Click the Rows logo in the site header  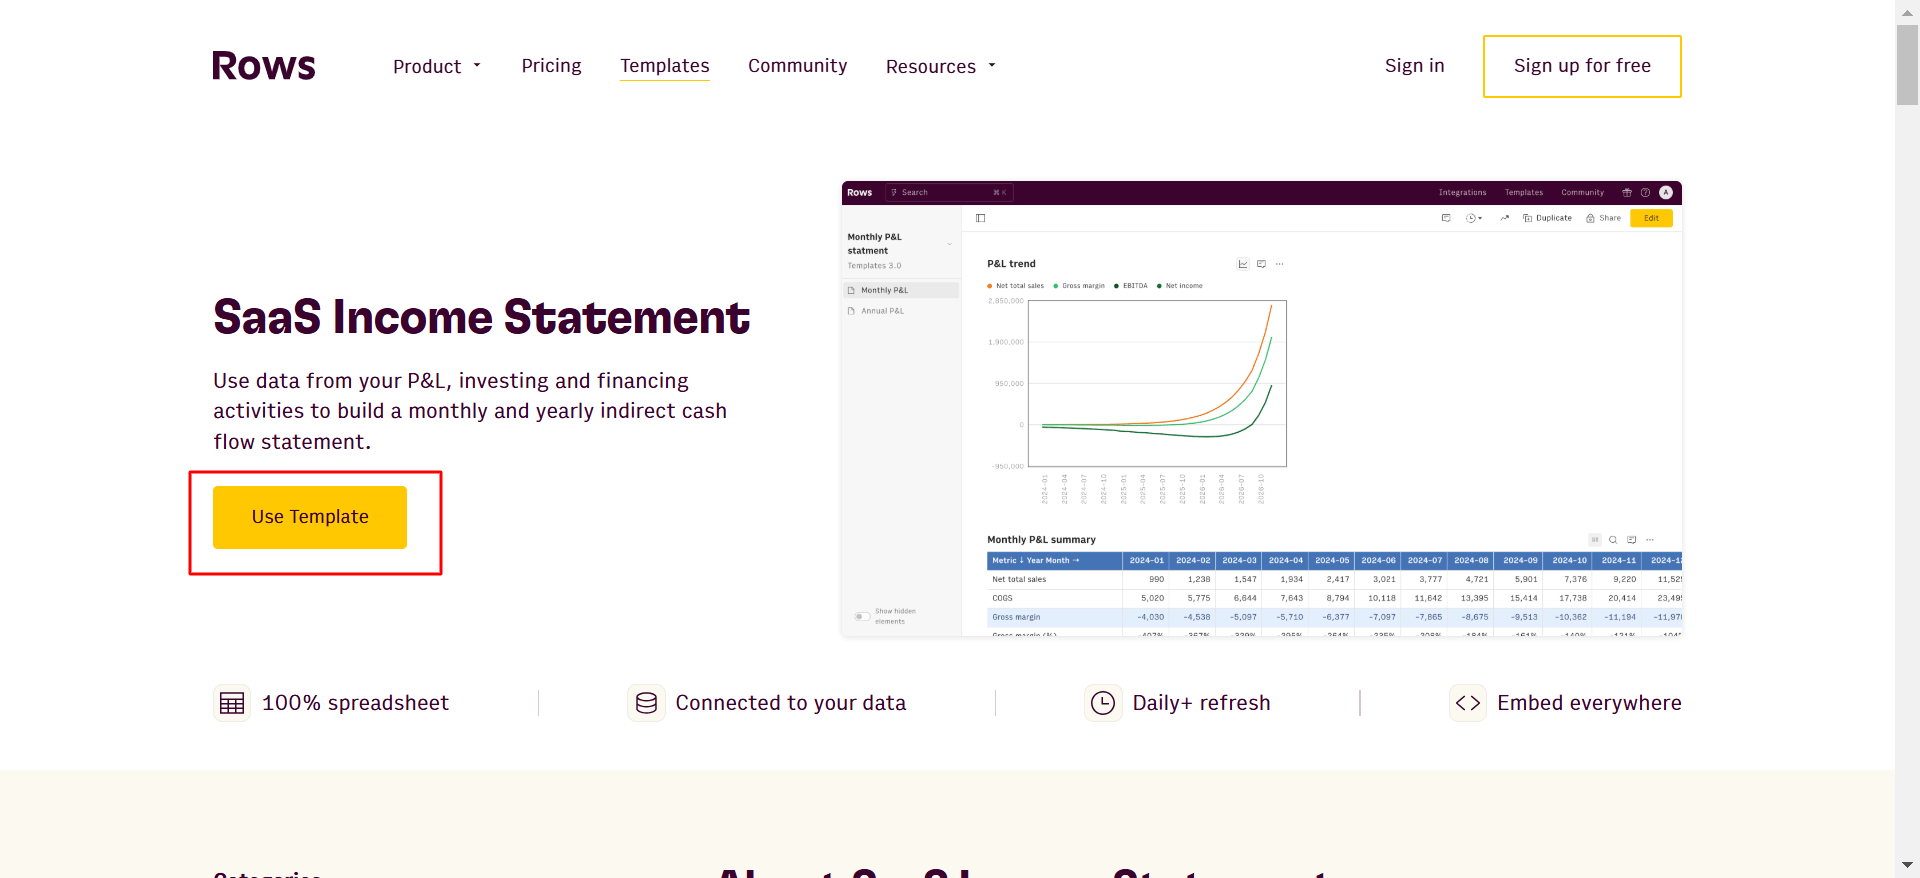[x=264, y=66]
